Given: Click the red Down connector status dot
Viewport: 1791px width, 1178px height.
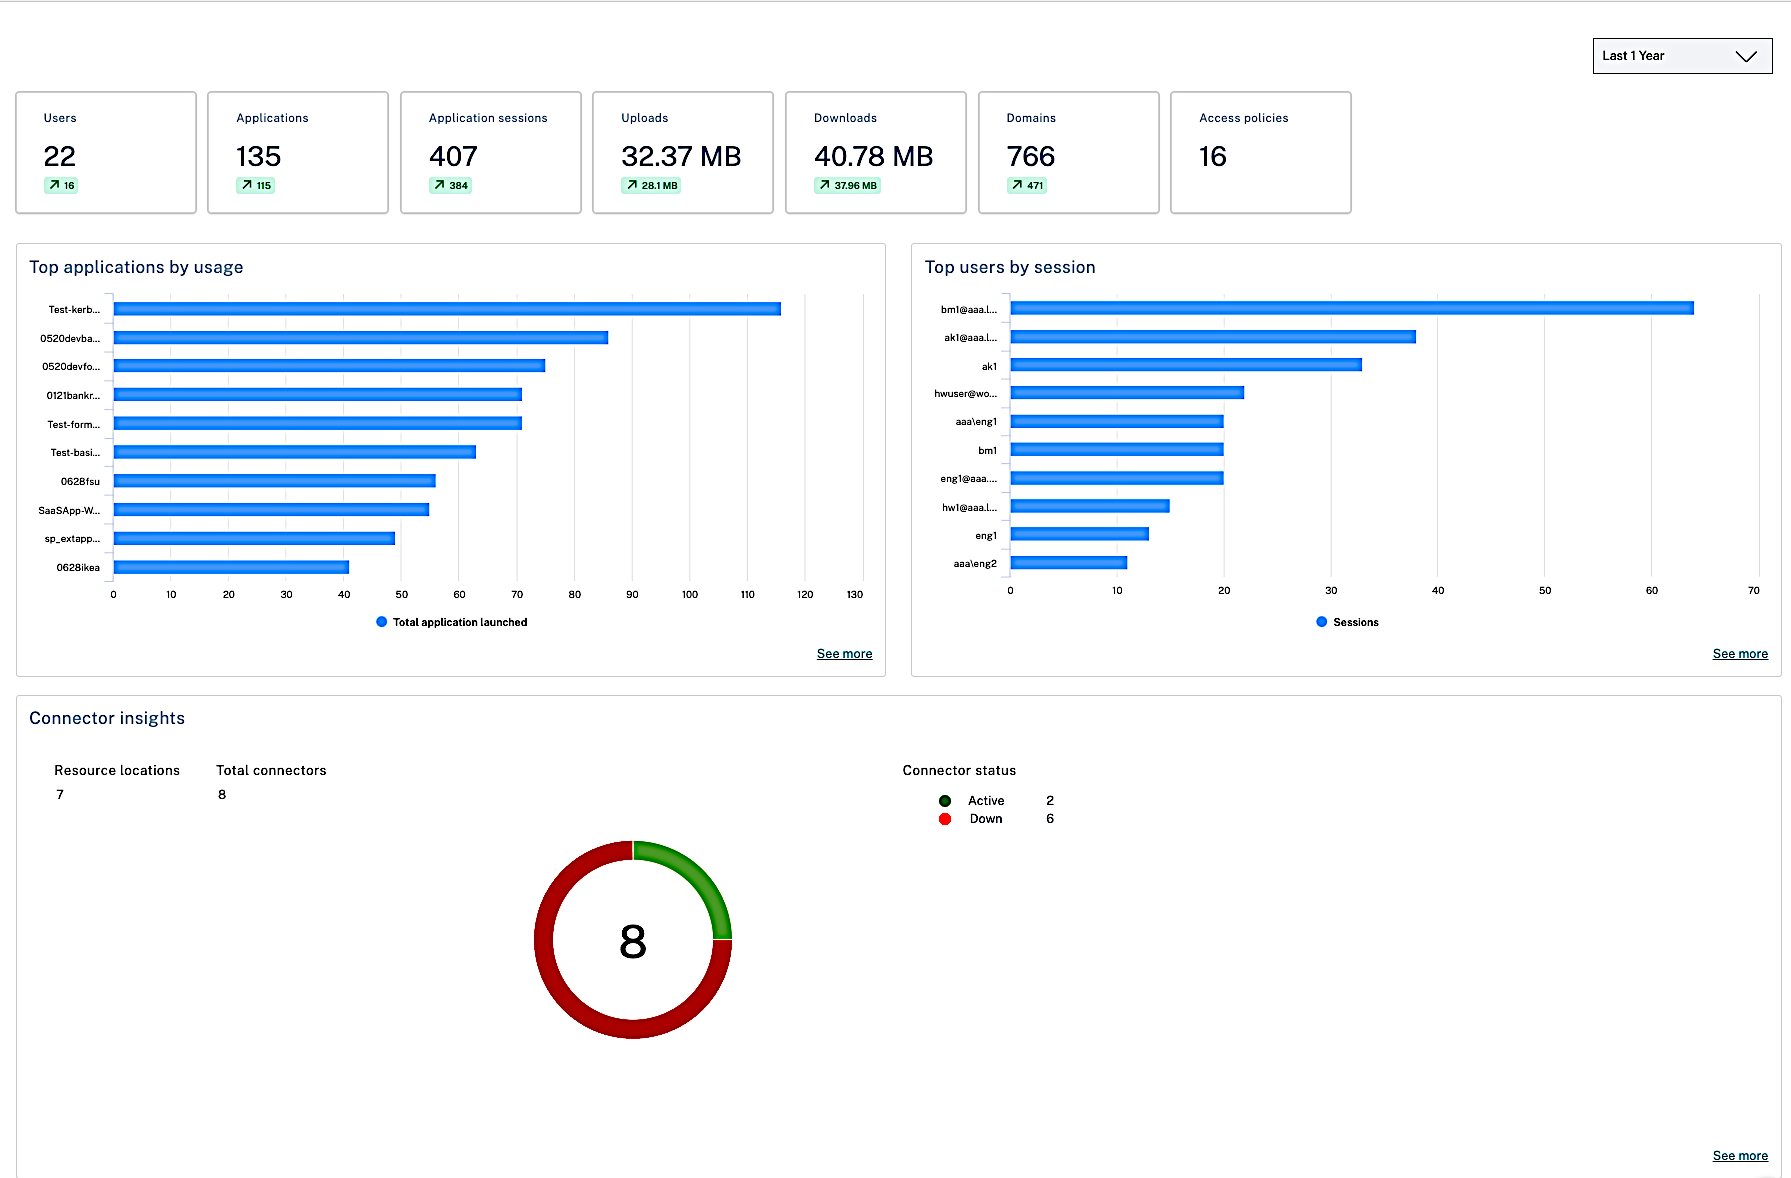Looking at the screenshot, I should 945,819.
